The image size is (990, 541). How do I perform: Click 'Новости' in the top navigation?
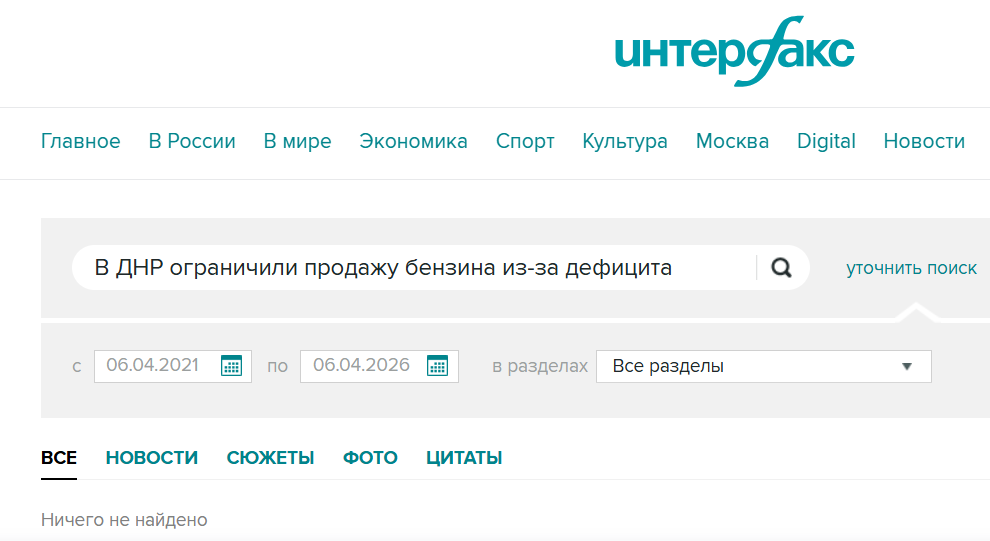click(x=924, y=141)
